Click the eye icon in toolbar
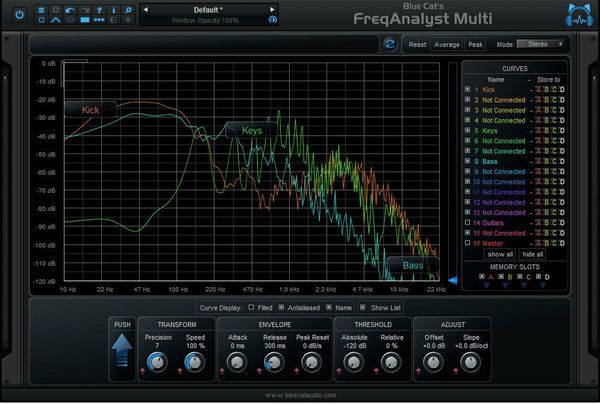 click(x=70, y=20)
